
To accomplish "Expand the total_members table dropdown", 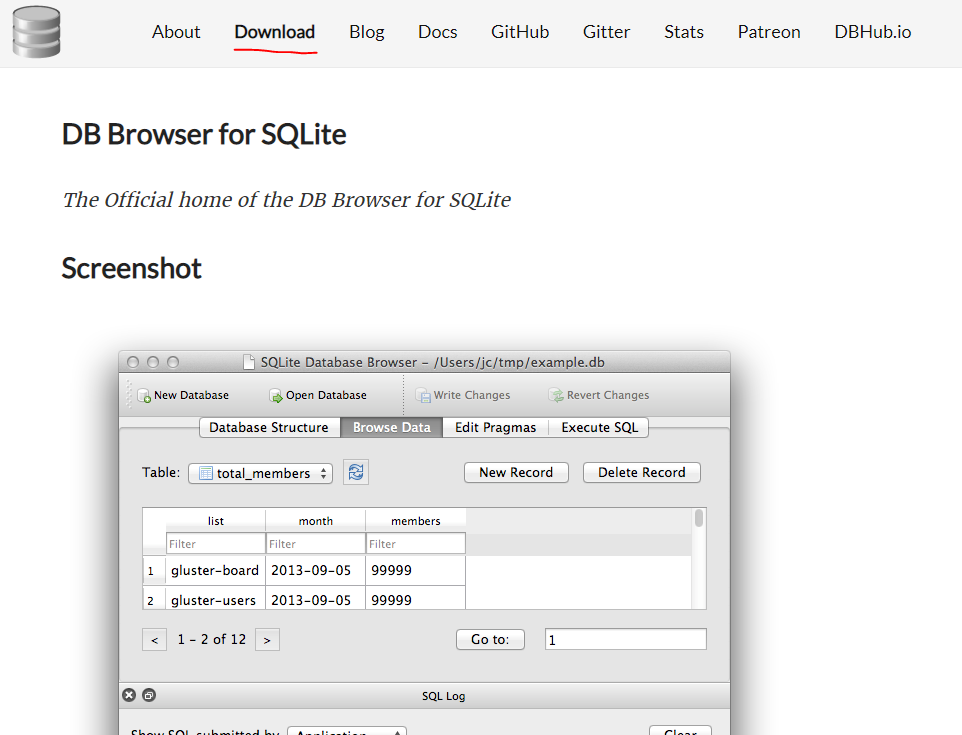I will 260,473.
